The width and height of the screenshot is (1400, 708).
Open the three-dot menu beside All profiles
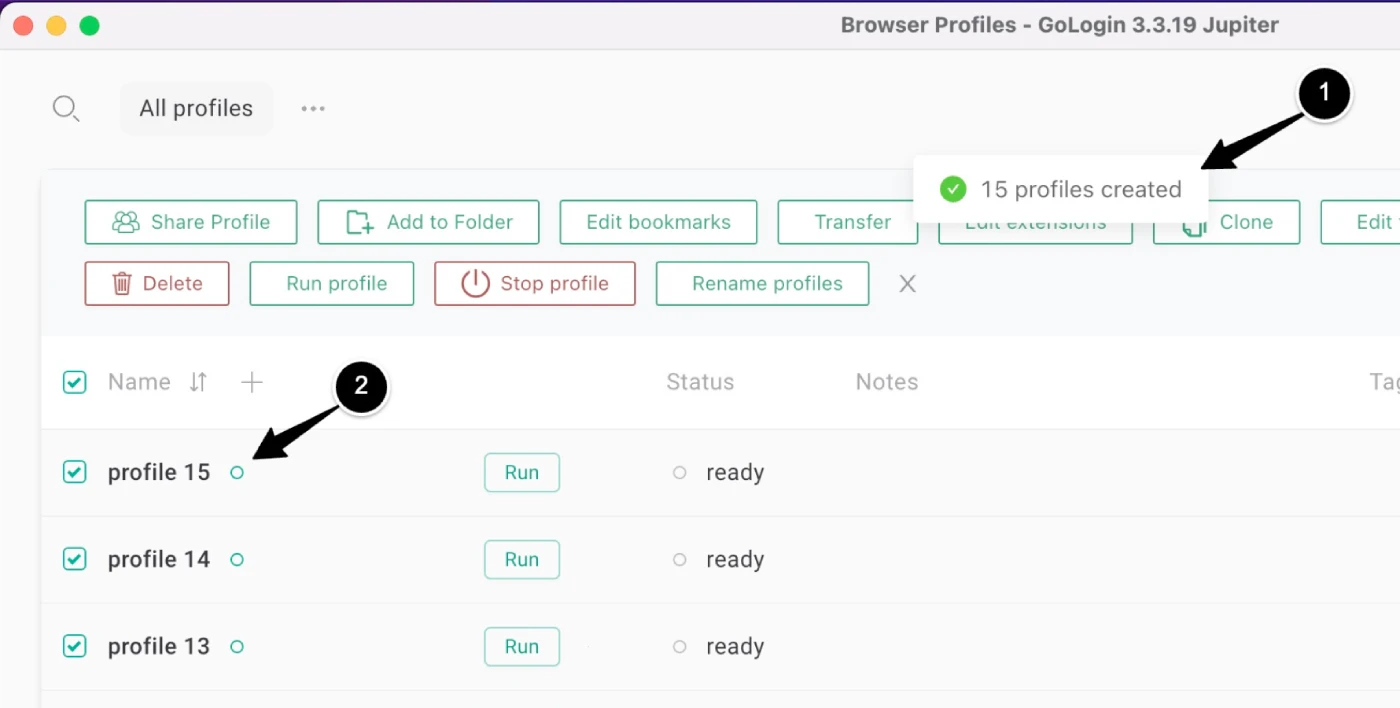[312, 108]
